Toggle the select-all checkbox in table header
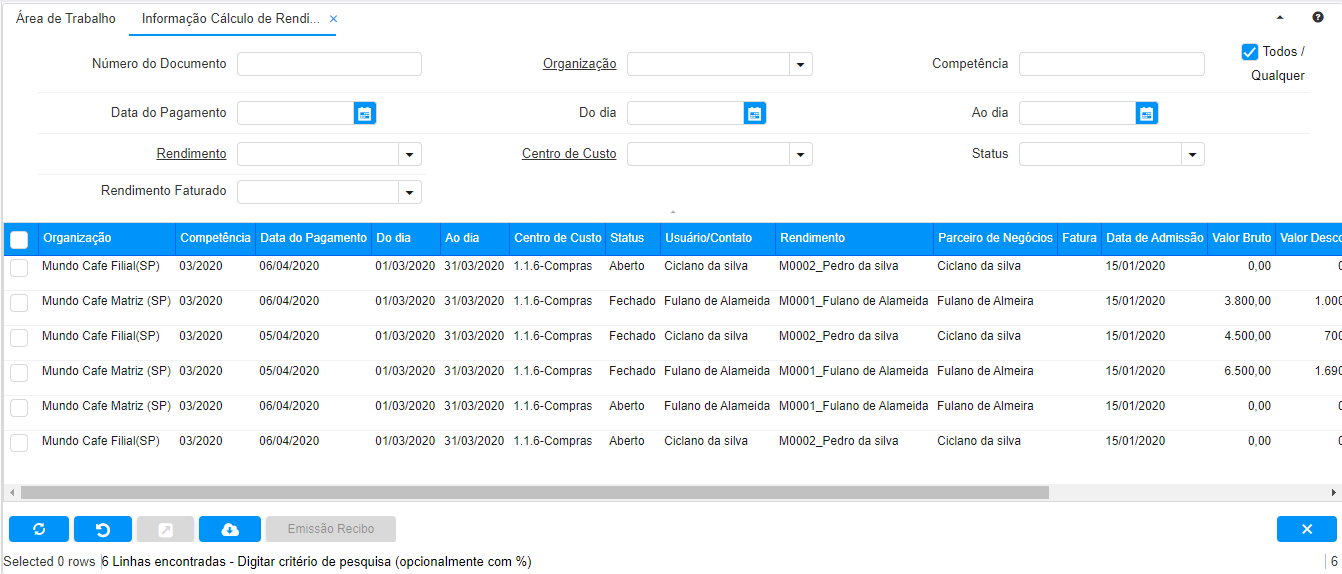Viewport: 1342px width, 574px height. point(19,239)
